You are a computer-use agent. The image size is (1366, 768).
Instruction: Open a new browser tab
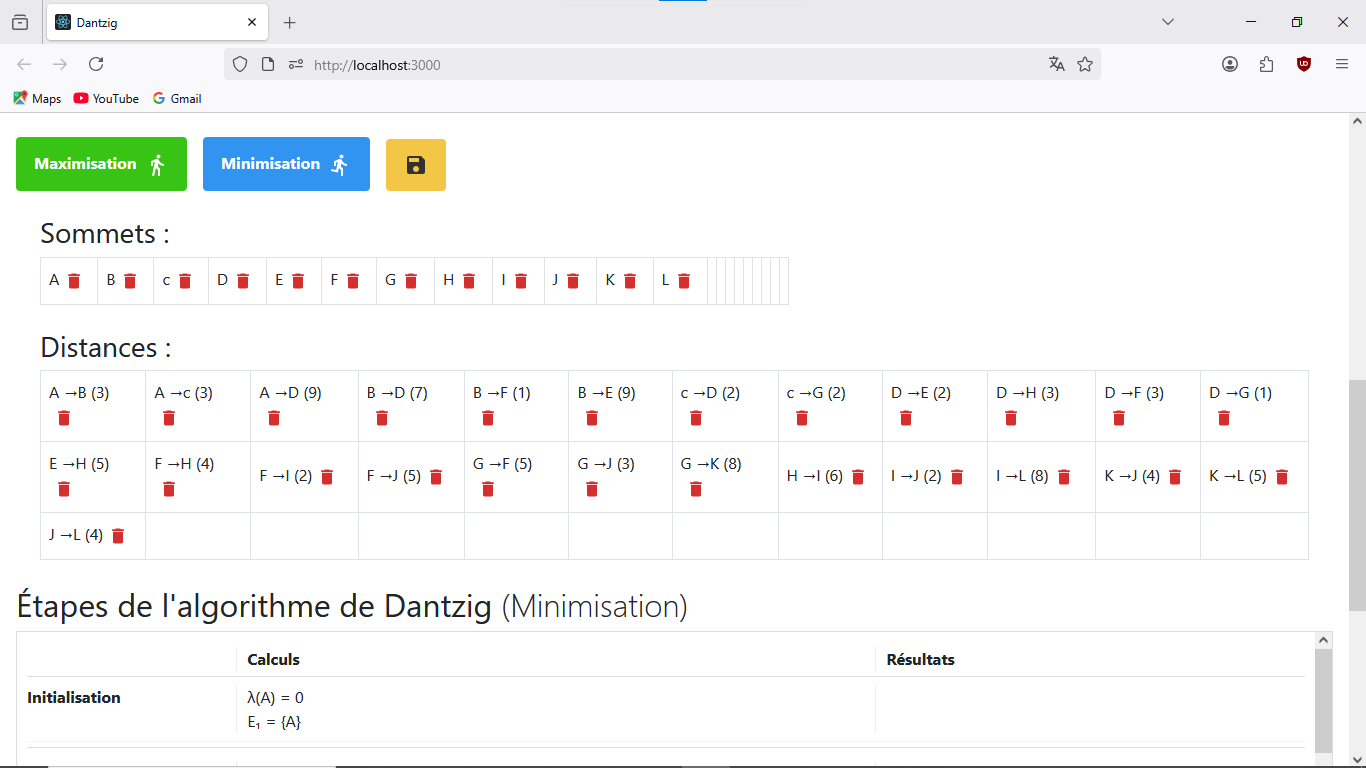pyautogui.click(x=290, y=22)
